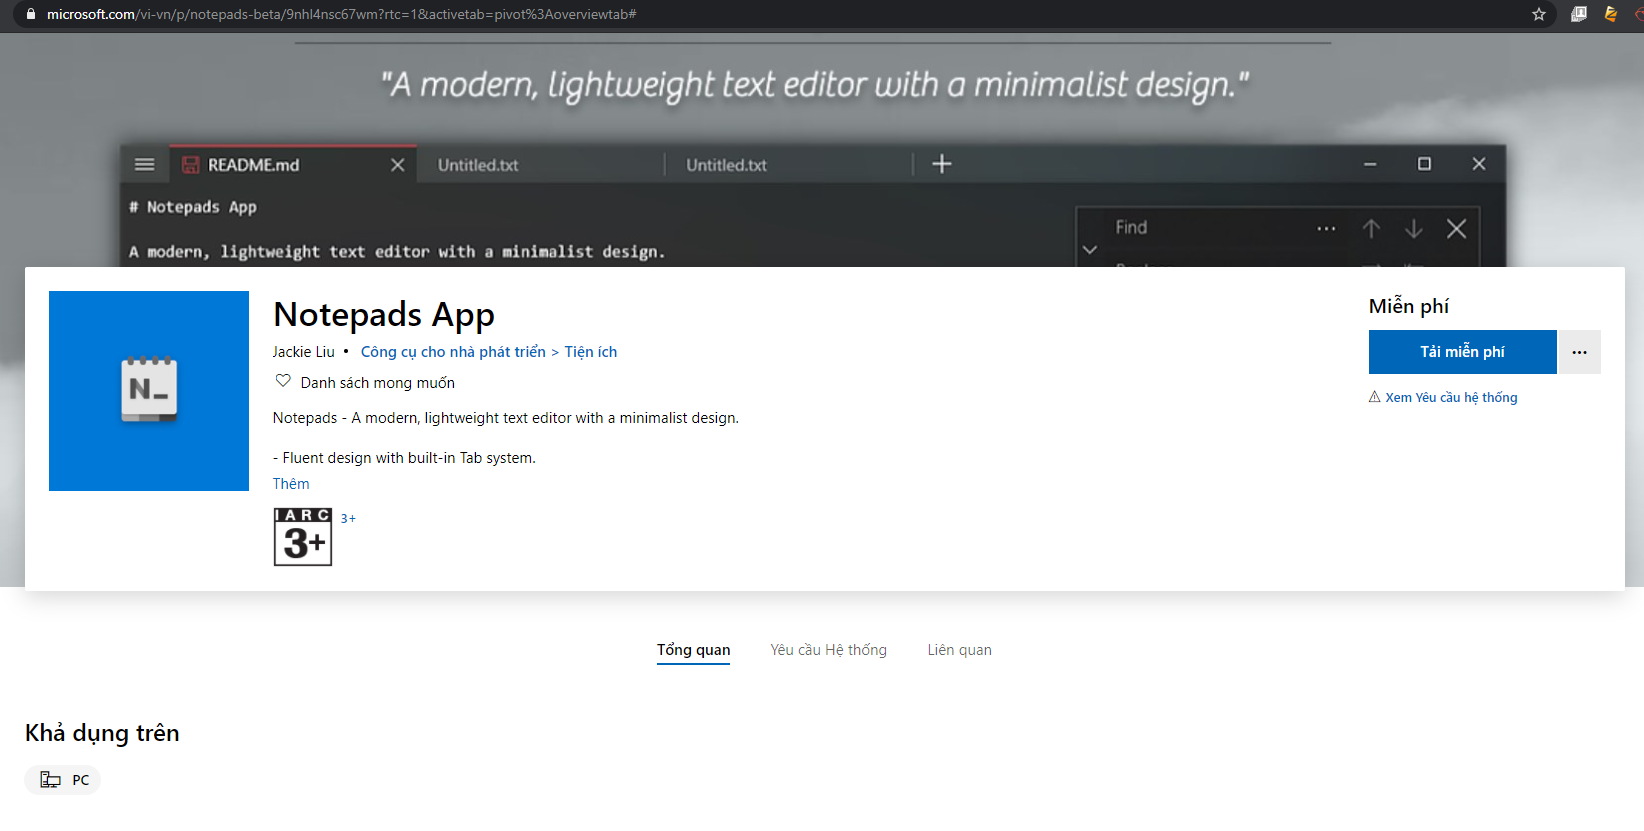The height and width of the screenshot is (831, 1644).
Task: Click the Notepads App title heading
Action: (x=384, y=315)
